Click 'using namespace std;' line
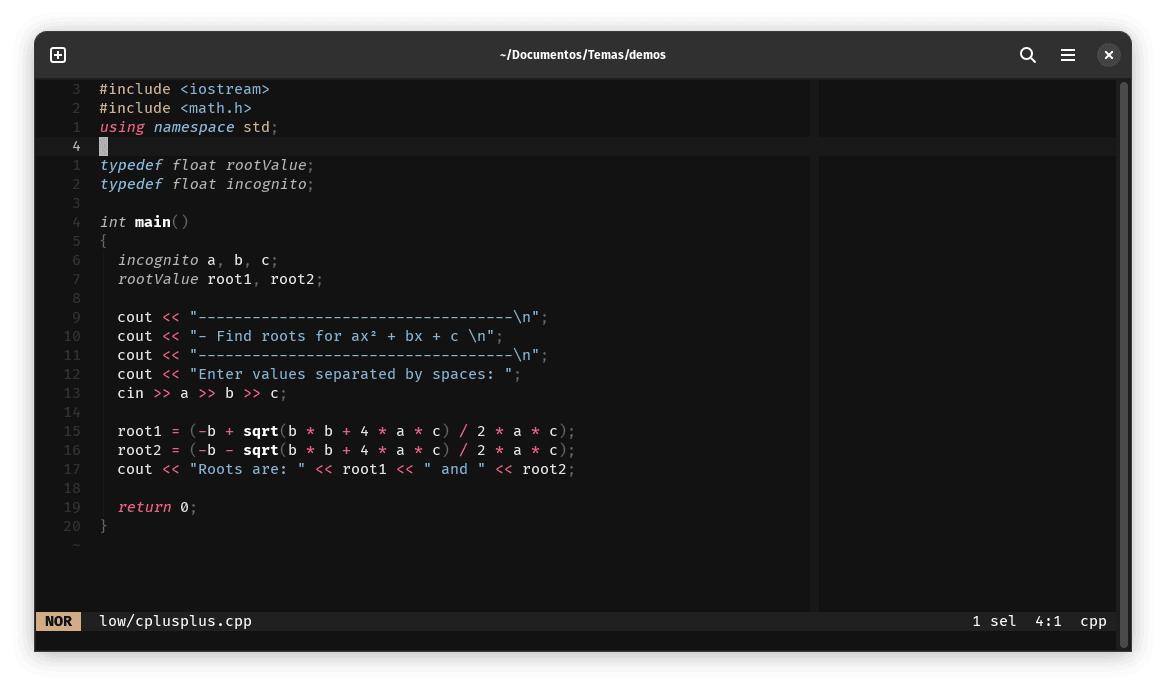Screen dimensions: 1166x689 point(189,127)
